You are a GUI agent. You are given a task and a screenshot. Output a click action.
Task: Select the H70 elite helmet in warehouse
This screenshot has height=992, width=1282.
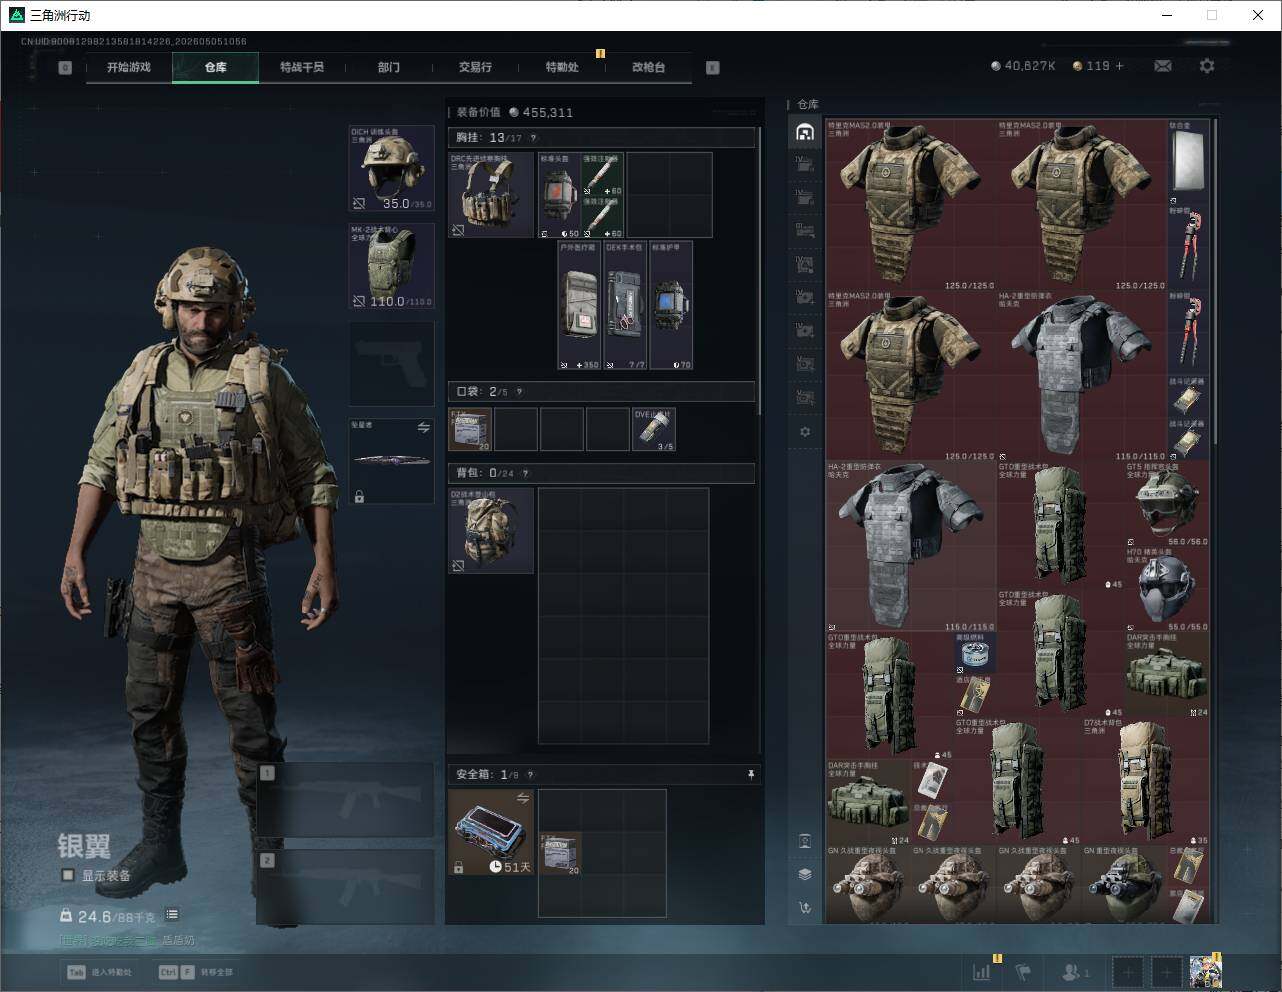[x=1166, y=588]
